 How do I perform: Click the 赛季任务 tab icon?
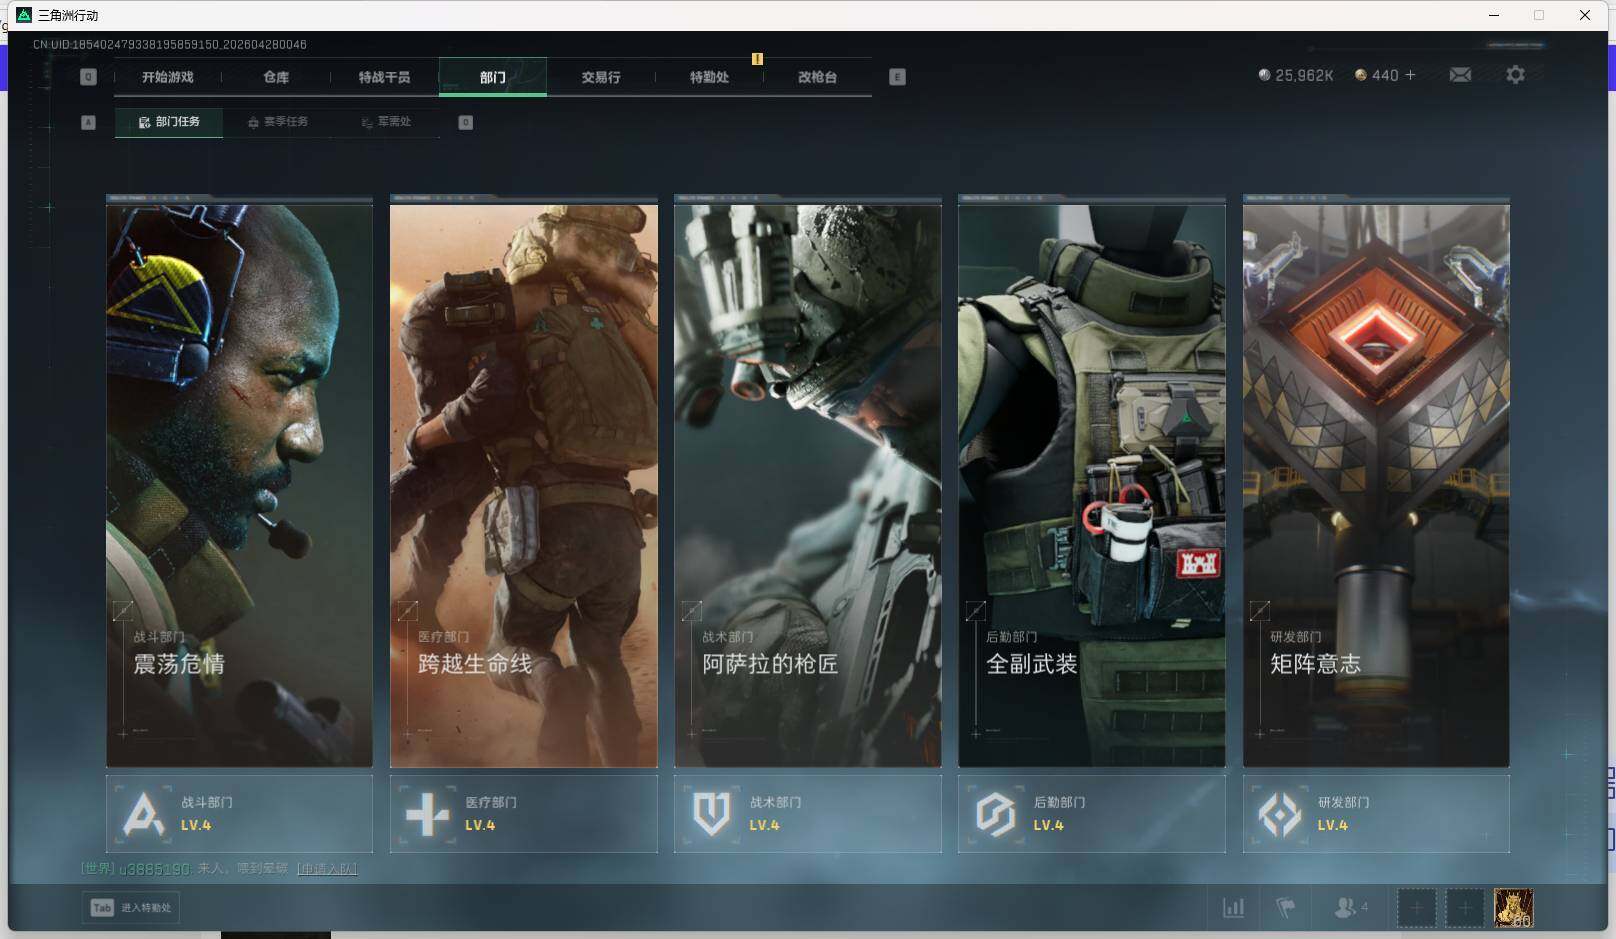click(x=253, y=122)
